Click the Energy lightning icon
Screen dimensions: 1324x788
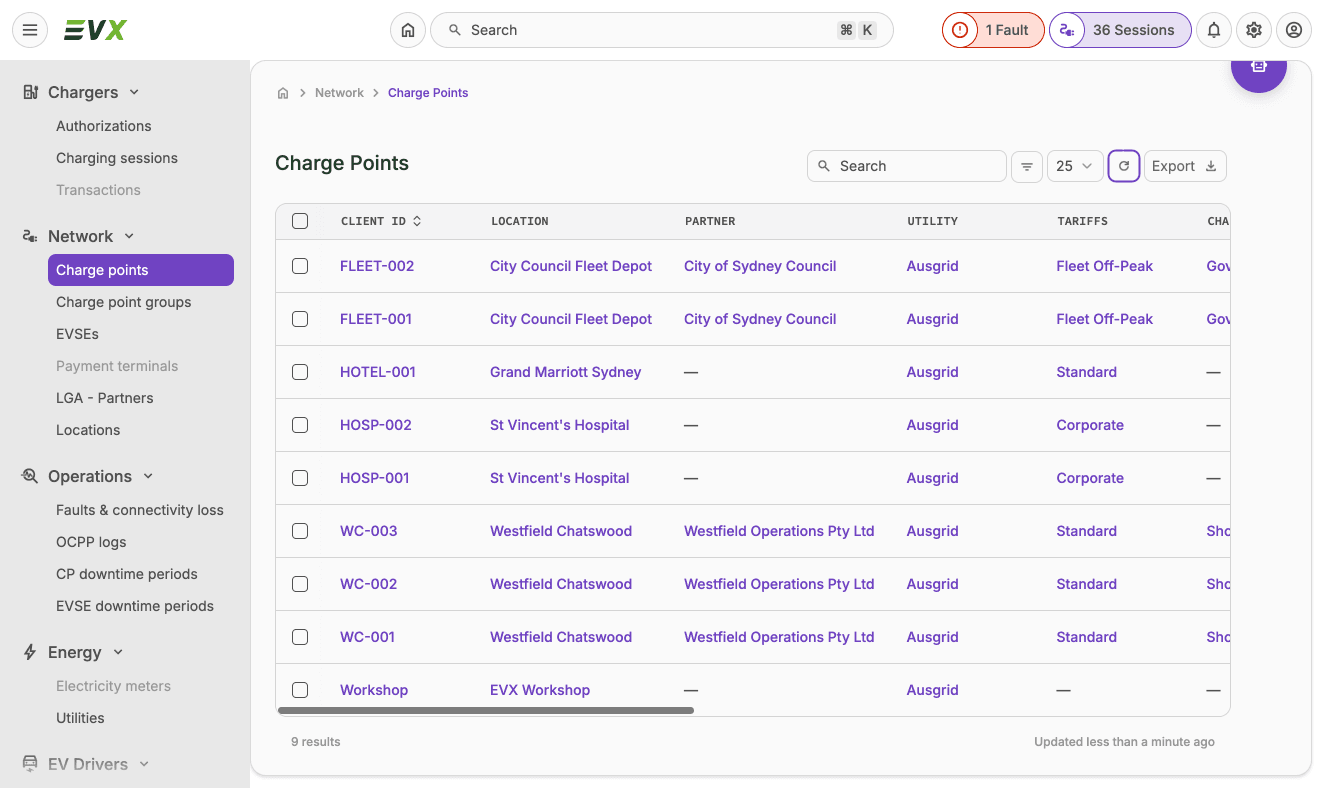pyautogui.click(x=31, y=652)
